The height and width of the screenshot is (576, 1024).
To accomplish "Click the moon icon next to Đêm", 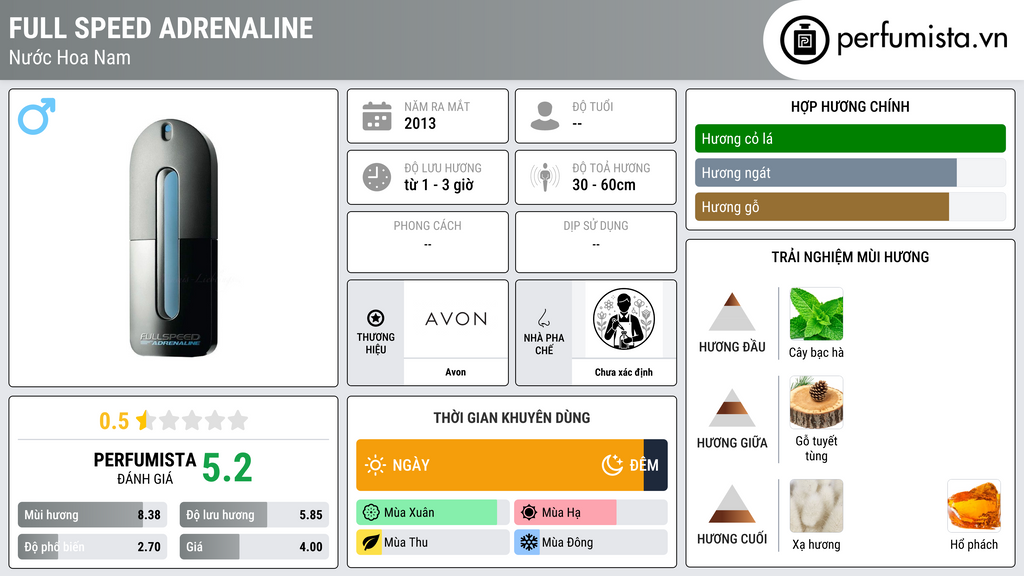I will coord(612,465).
